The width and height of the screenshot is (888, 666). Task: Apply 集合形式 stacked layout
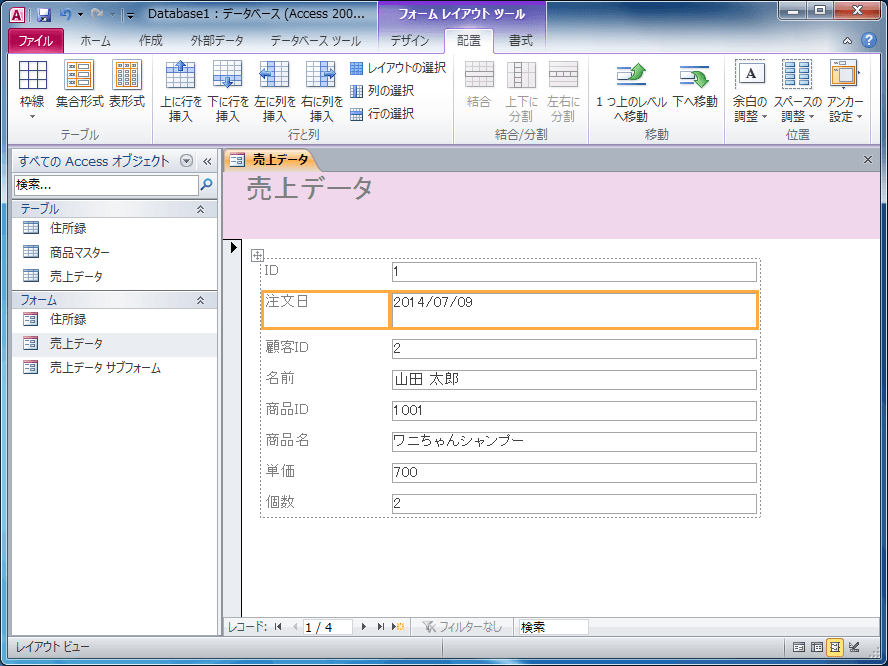(x=79, y=84)
